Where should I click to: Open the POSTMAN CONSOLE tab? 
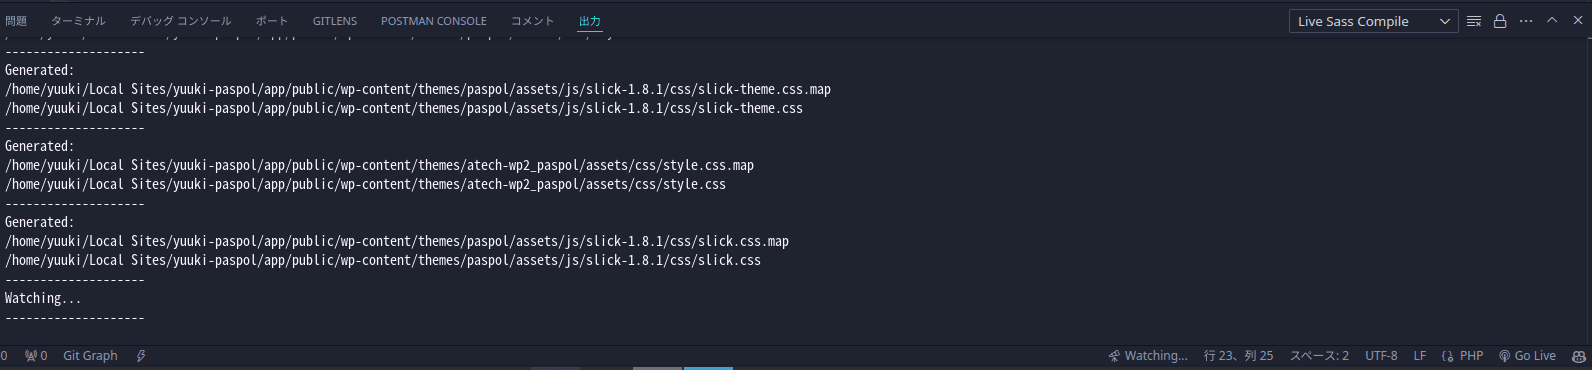(x=433, y=21)
